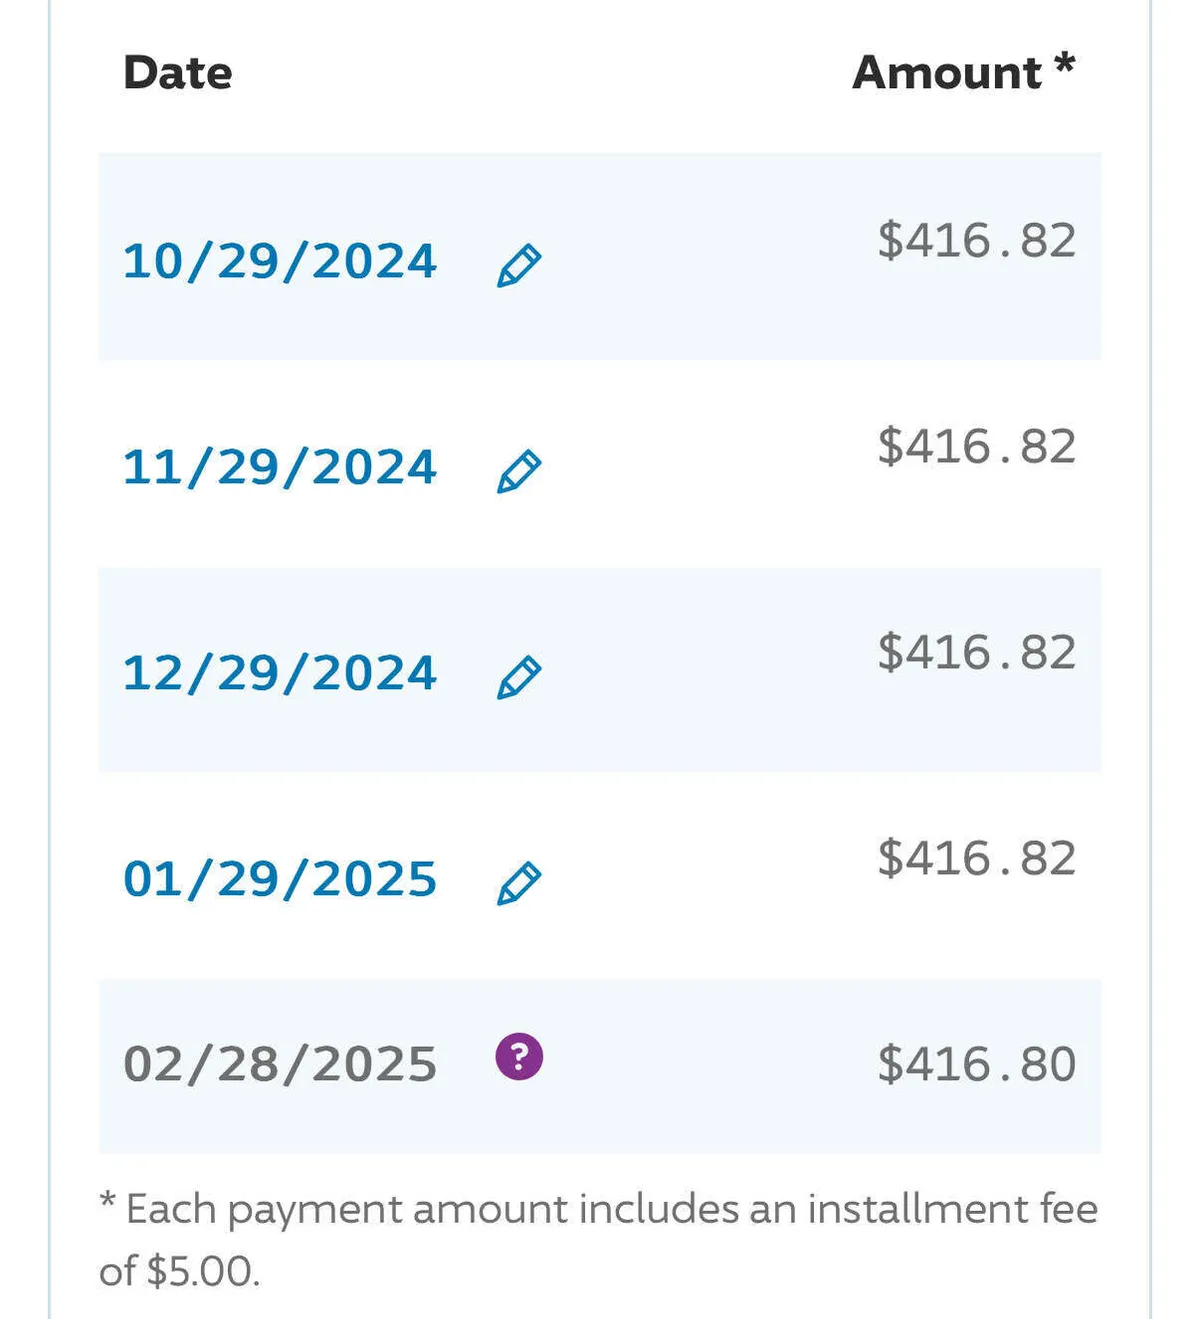Tap the pencil icon beside 12/29/2024
1200x1319 pixels.
coord(519,678)
